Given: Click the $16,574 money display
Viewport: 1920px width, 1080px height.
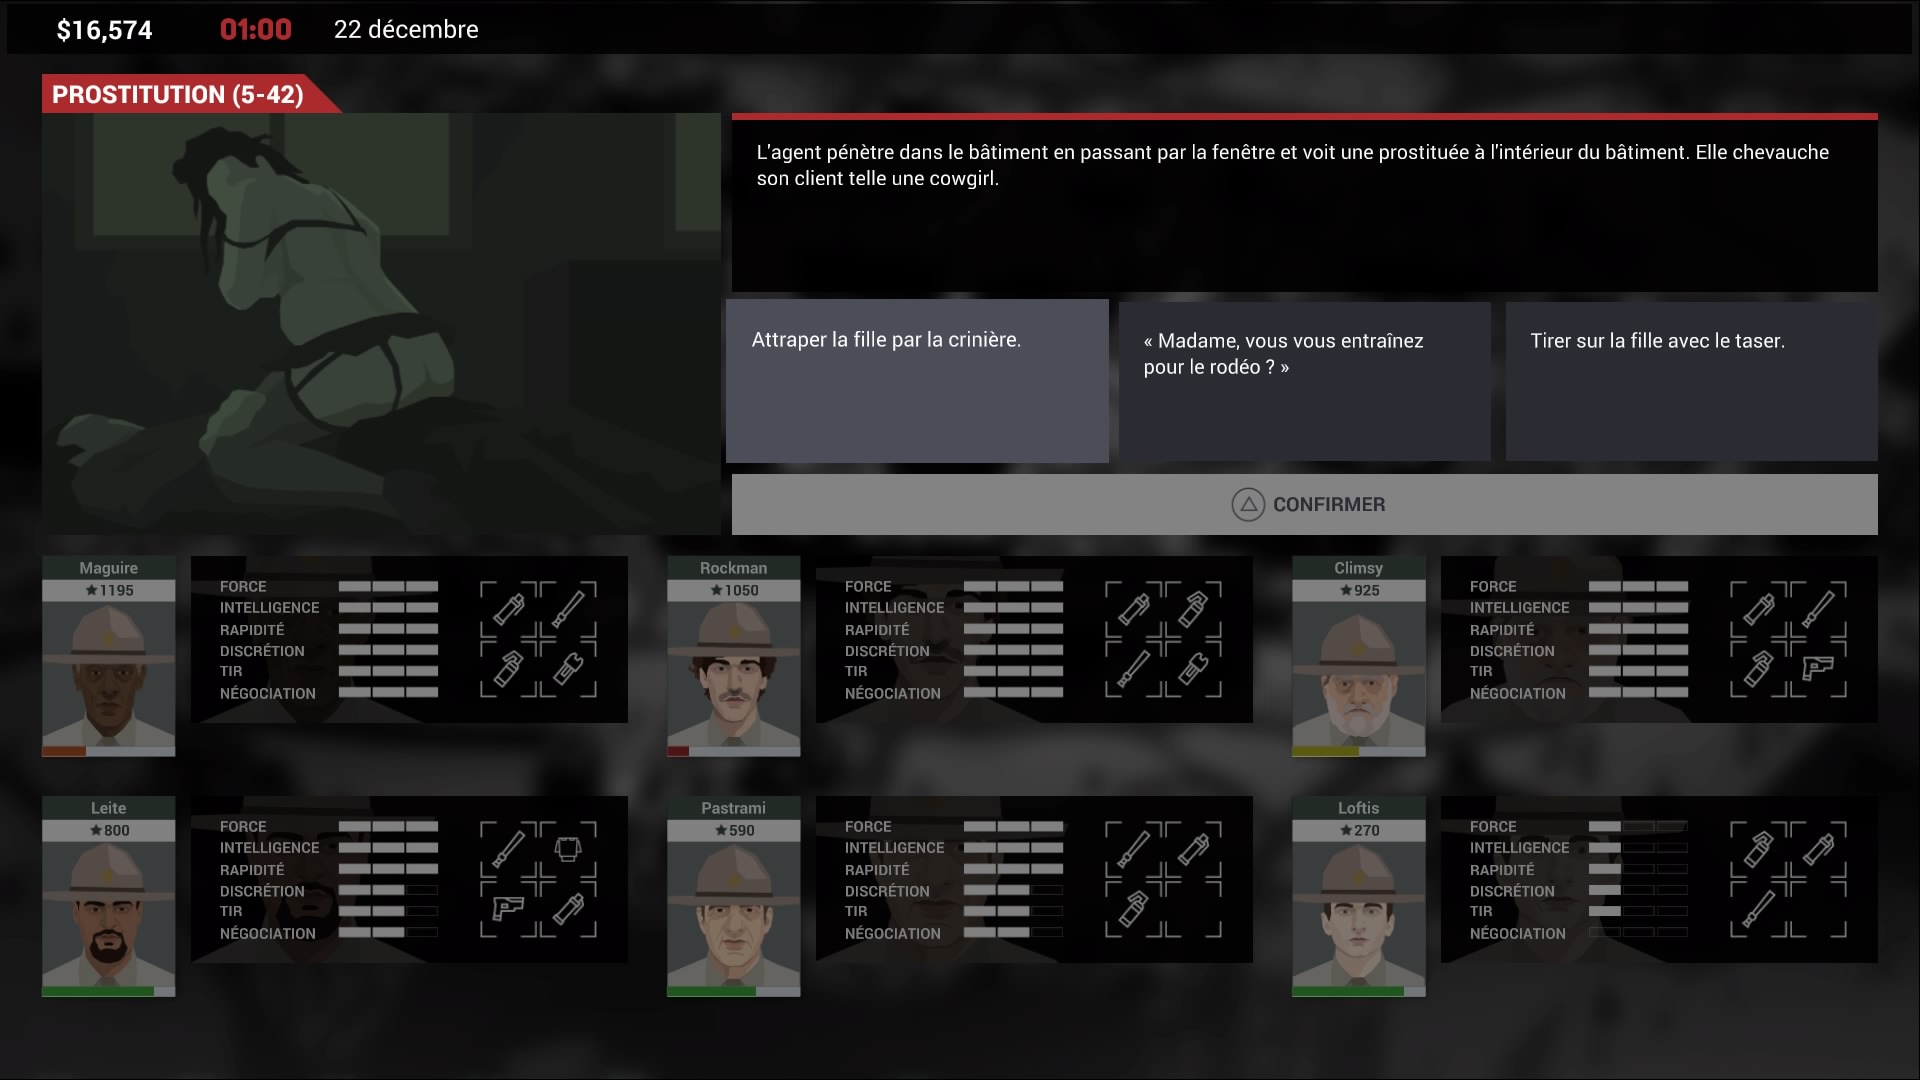Looking at the screenshot, I should [x=104, y=30].
